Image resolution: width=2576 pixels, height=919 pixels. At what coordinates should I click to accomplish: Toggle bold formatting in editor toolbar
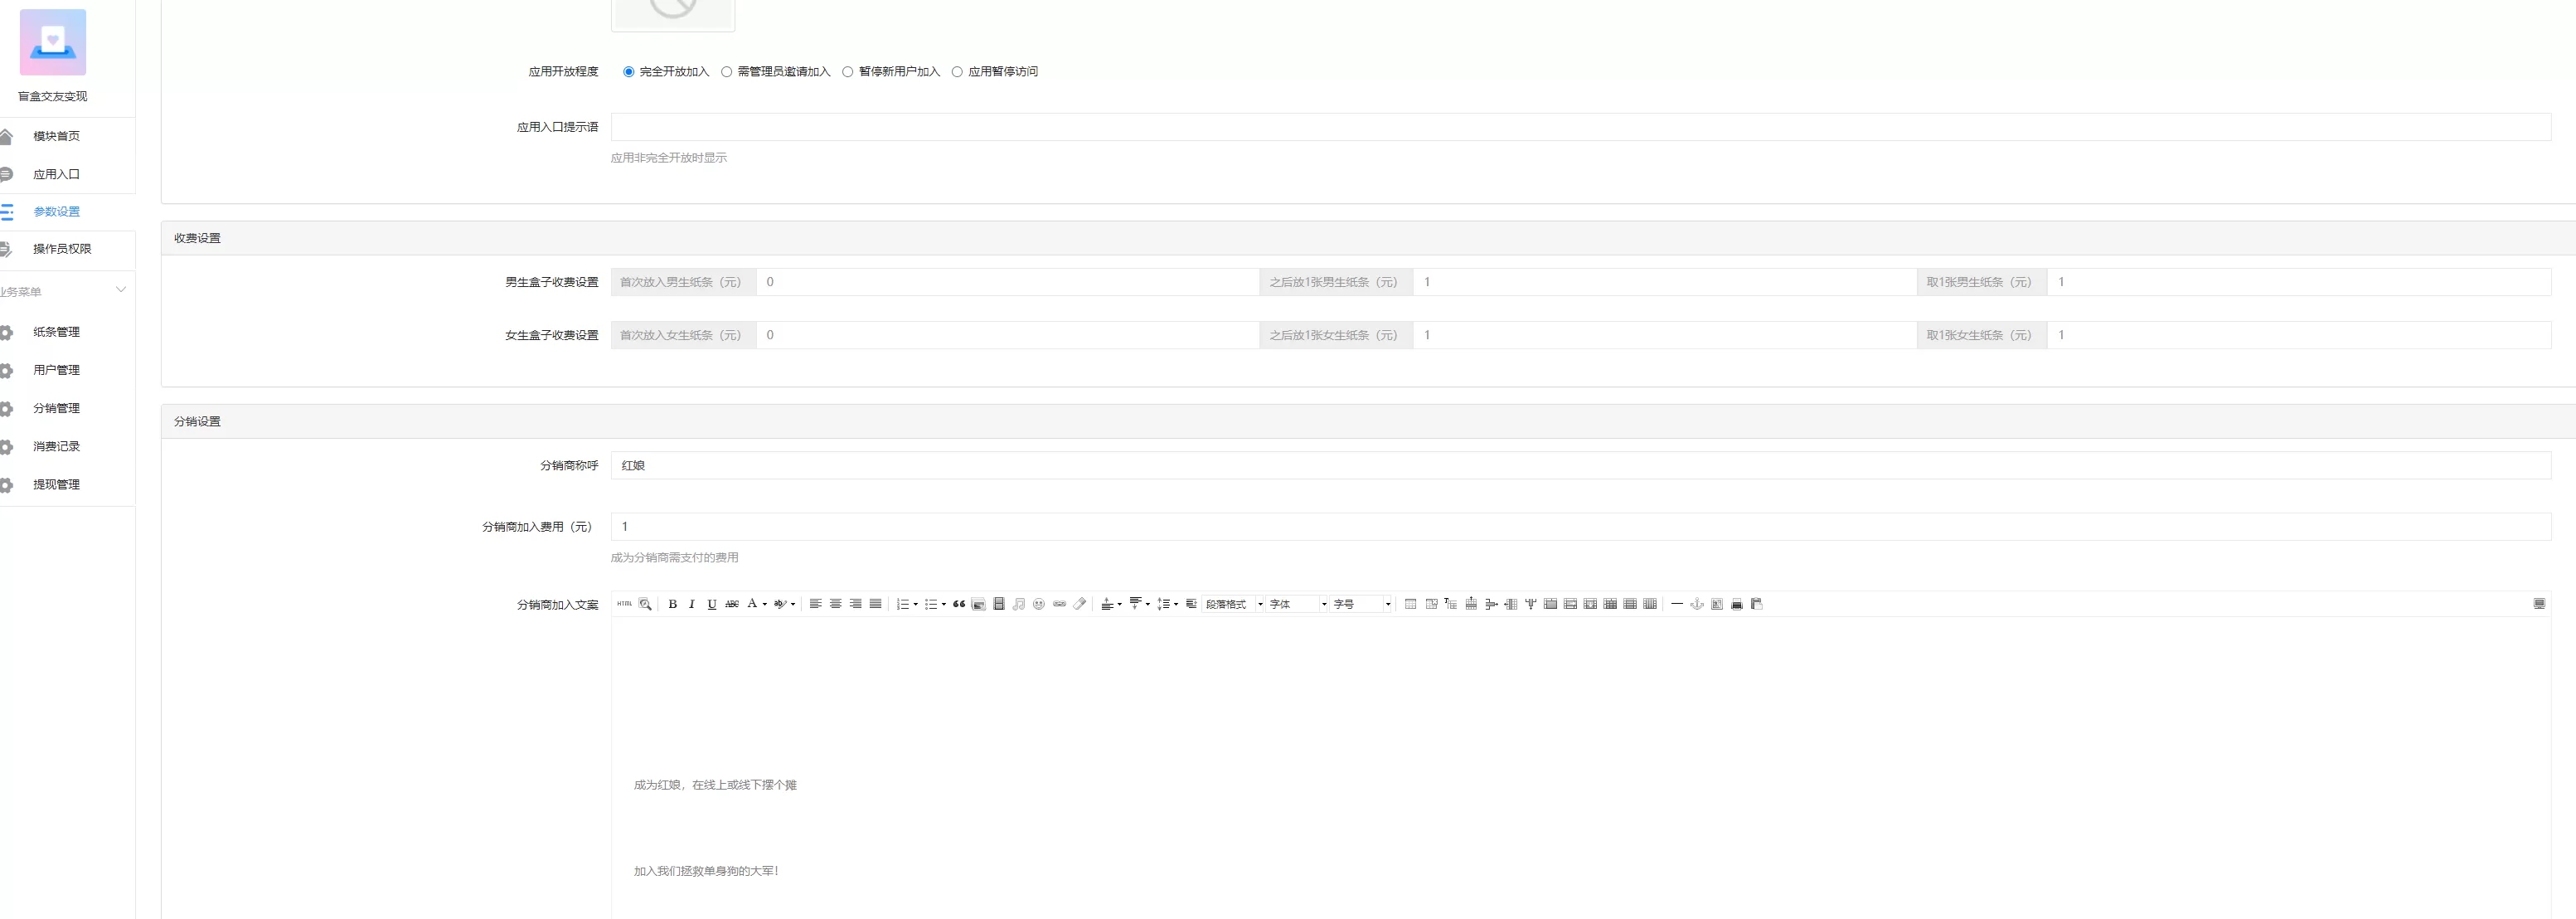pyautogui.click(x=672, y=604)
